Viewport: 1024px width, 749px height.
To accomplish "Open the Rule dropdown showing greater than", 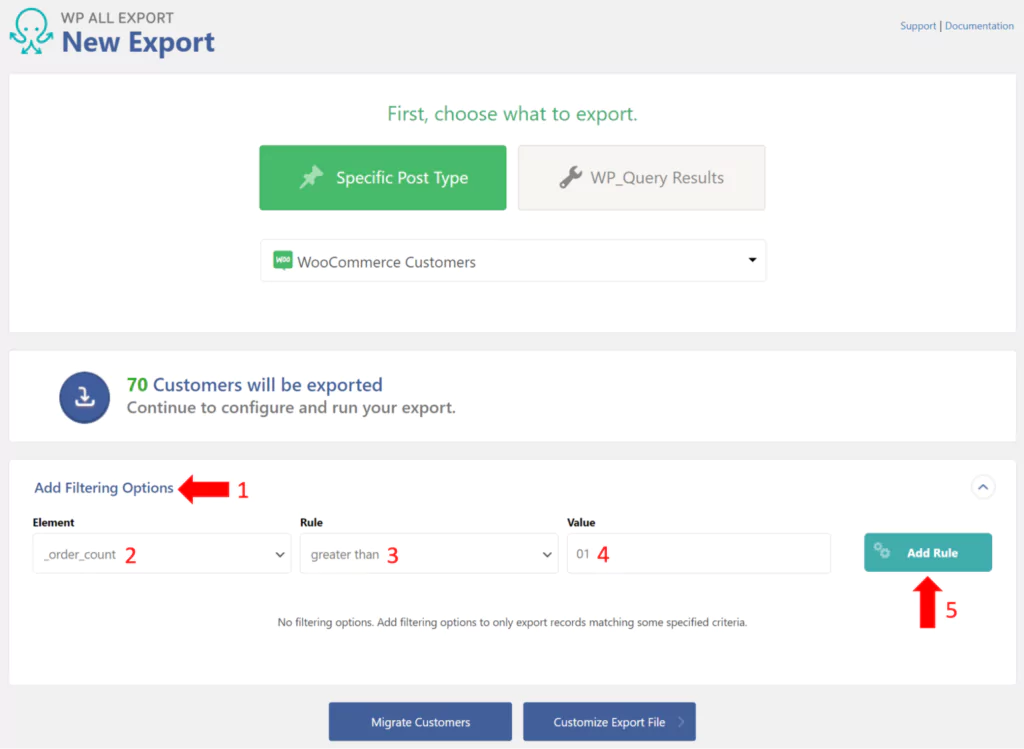I will tap(429, 554).
